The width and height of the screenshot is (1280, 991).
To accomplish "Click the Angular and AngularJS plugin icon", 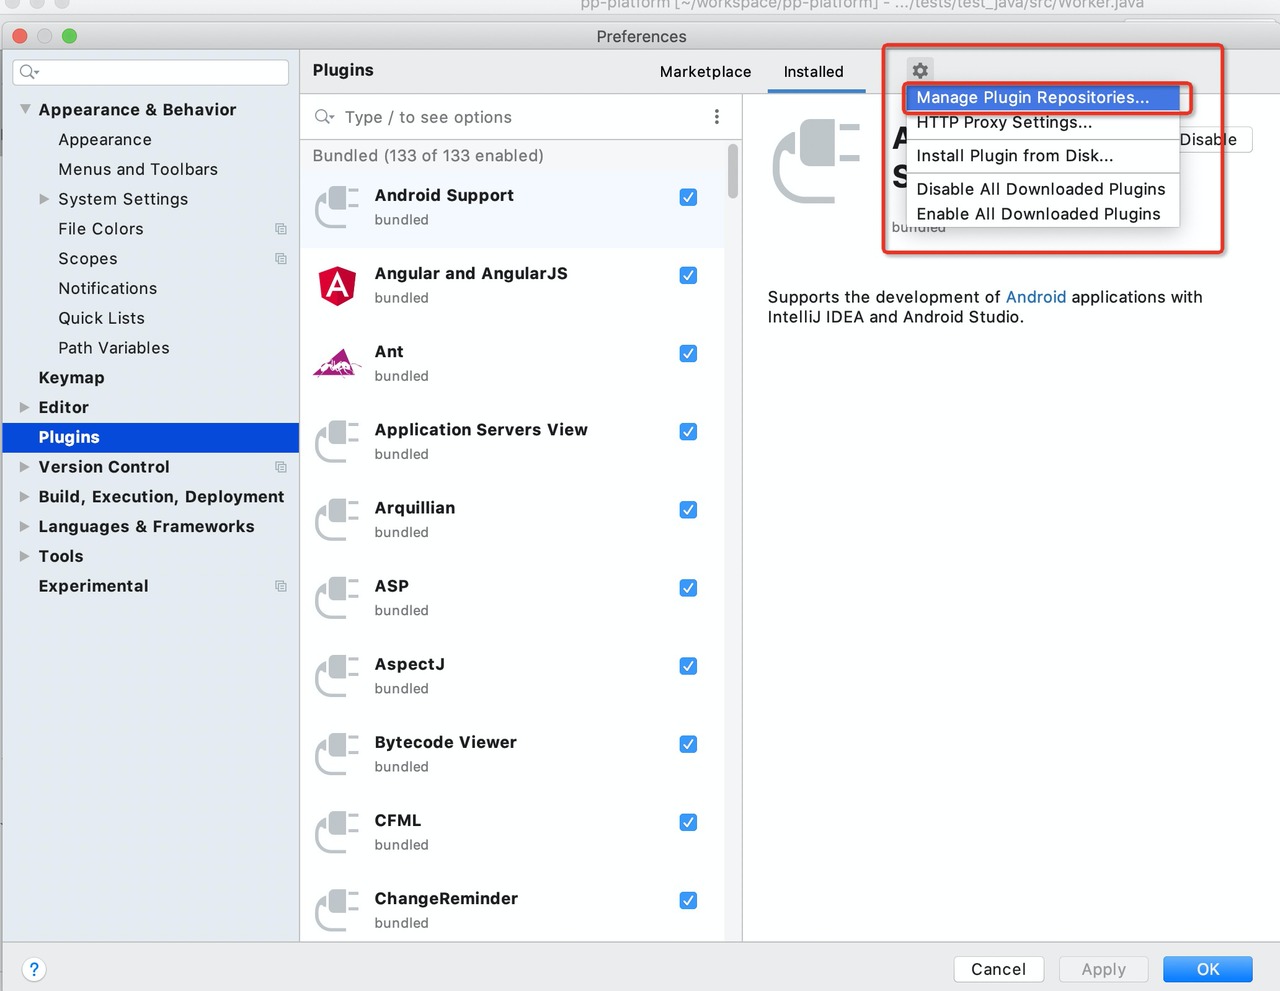I will [338, 286].
